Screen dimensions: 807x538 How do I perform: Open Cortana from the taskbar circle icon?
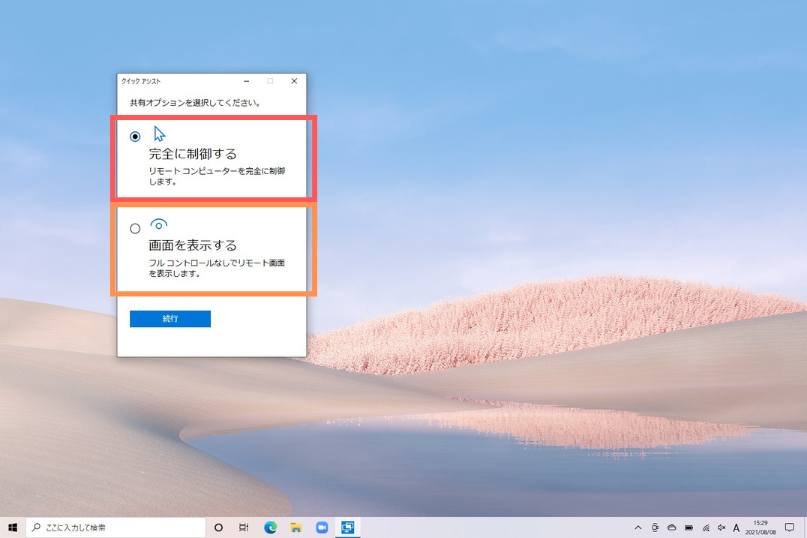218,527
